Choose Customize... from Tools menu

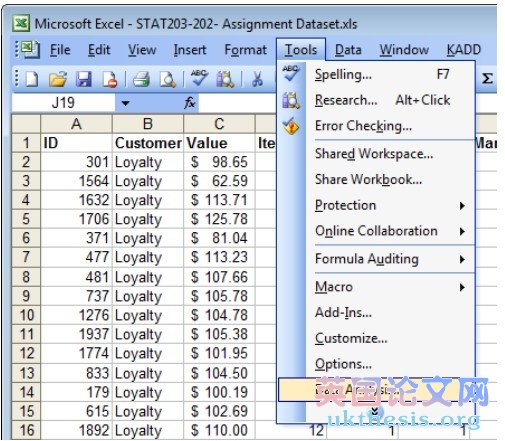(x=376, y=338)
